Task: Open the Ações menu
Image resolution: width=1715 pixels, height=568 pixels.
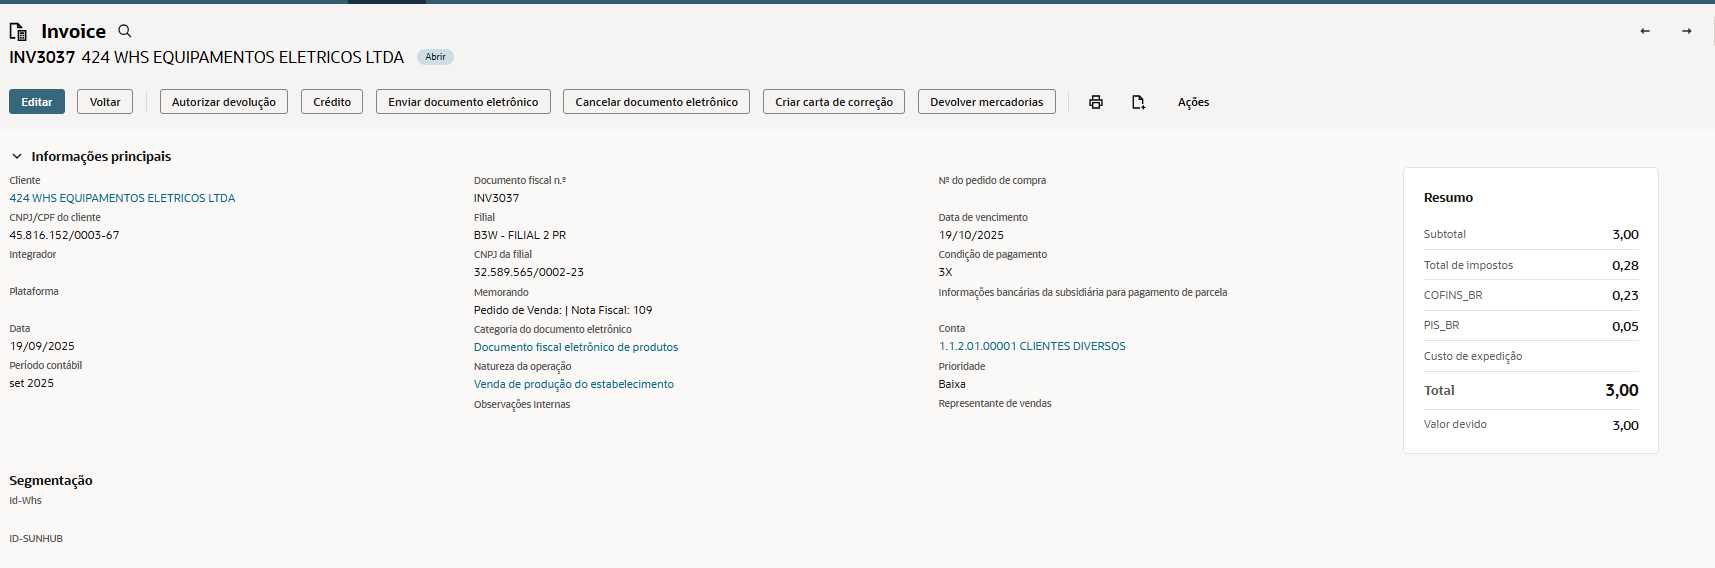Action: coord(1193,102)
